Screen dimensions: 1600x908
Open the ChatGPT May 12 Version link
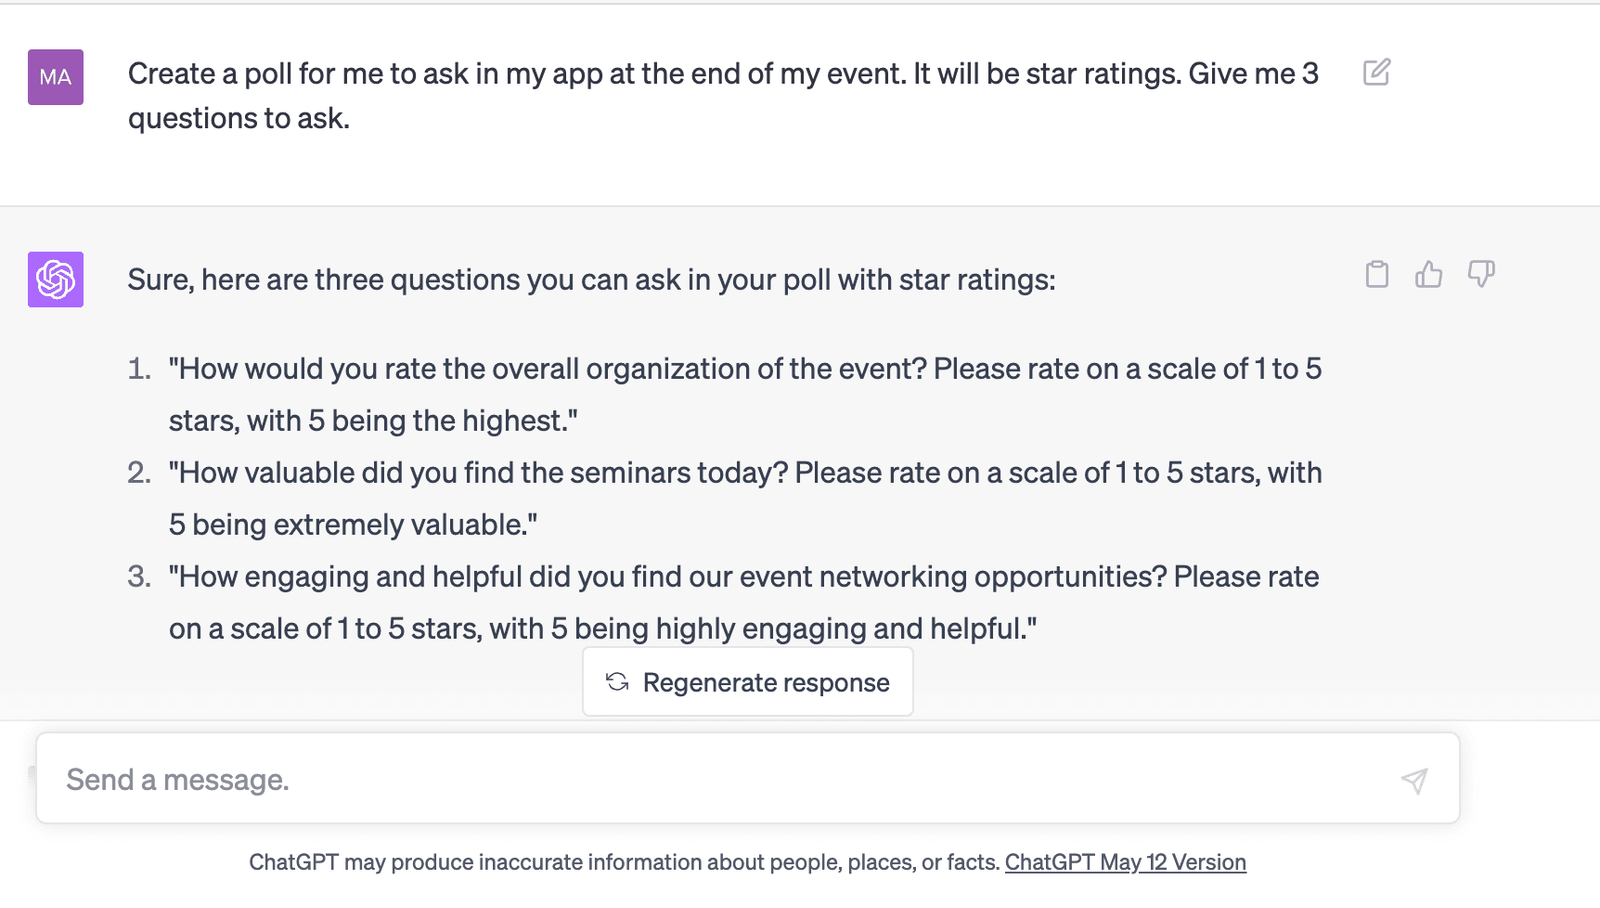pos(1125,862)
